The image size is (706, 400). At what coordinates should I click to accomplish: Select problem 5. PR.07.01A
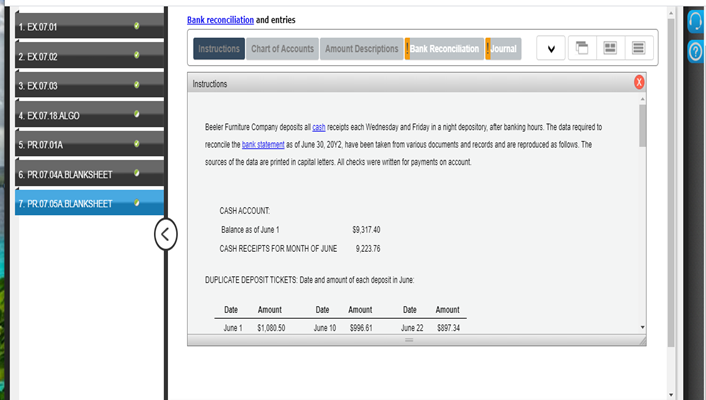(x=89, y=144)
